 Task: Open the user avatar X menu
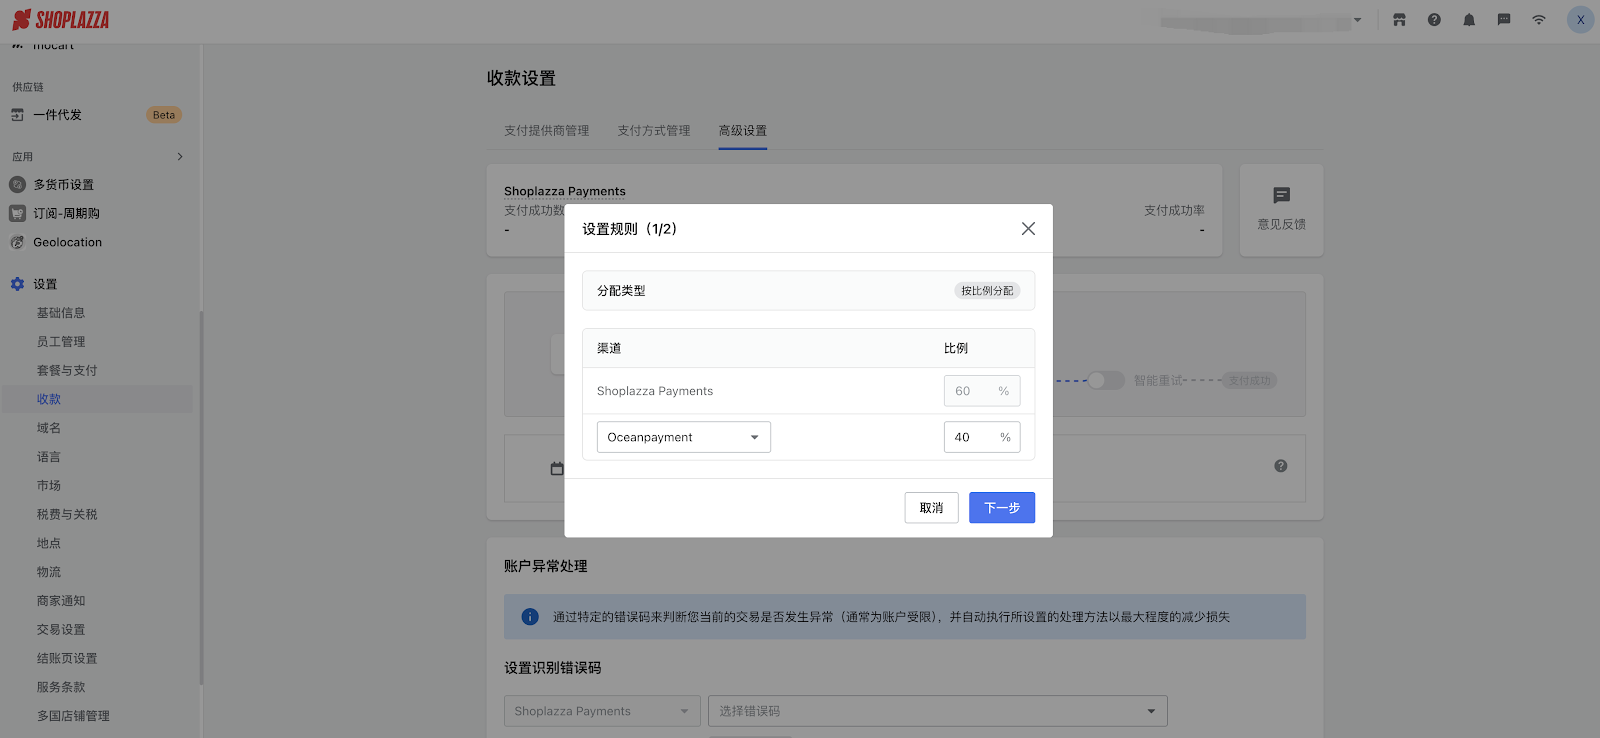coord(1580,20)
